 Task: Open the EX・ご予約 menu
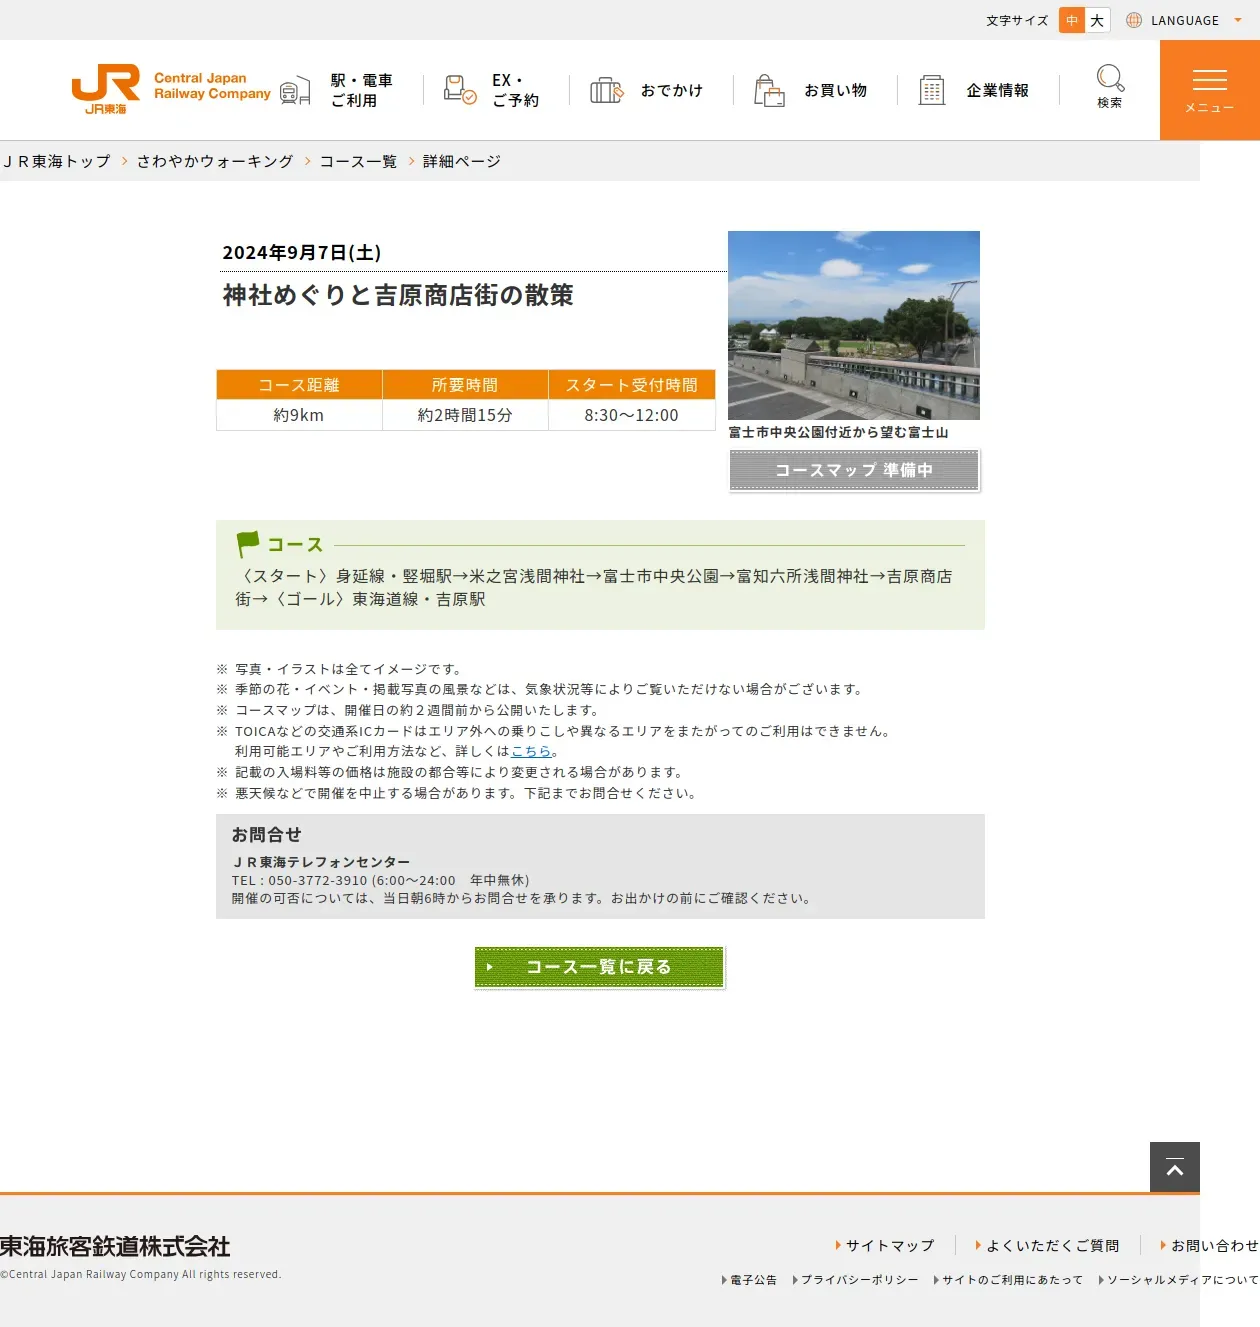pyautogui.click(x=515, y=90)
